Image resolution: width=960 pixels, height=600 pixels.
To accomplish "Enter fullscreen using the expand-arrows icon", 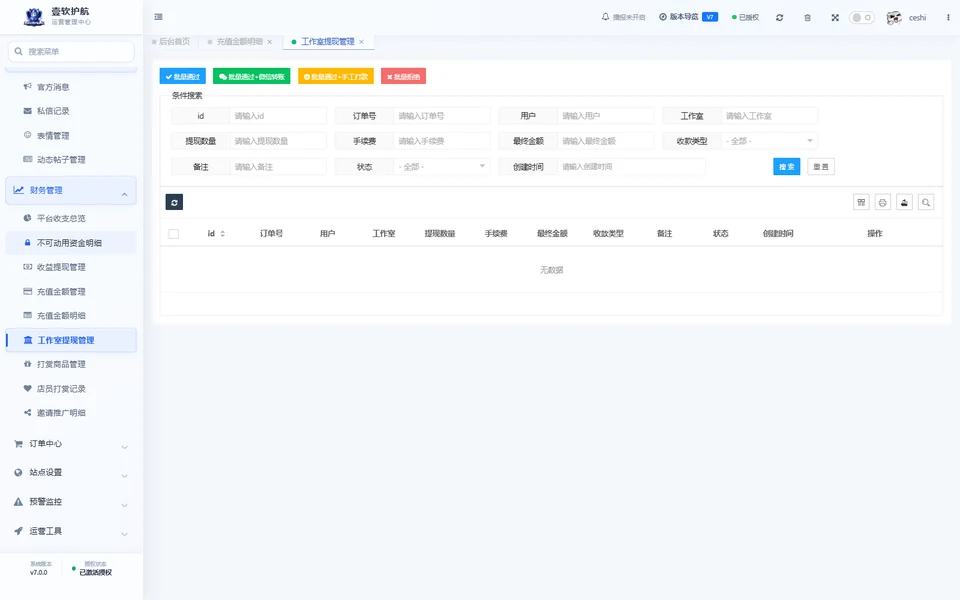I will pos(835,18).
